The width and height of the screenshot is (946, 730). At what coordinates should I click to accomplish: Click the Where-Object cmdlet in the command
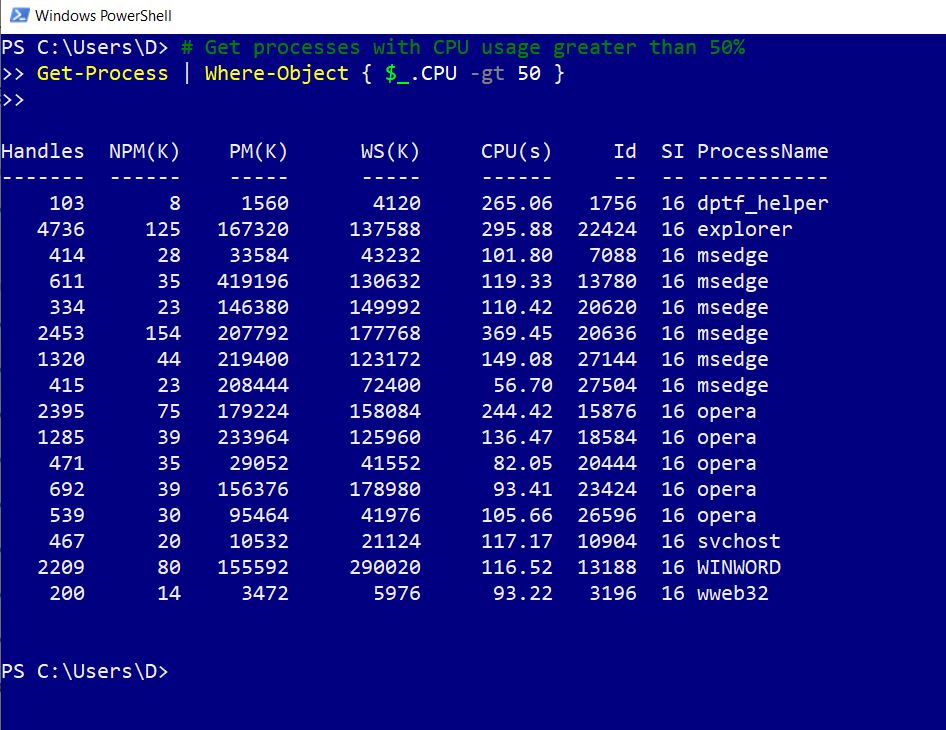[x=276, y=74]
